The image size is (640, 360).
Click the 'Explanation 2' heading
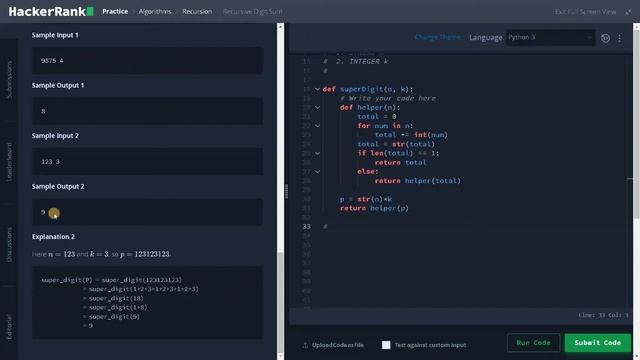pyautogui.click(x=53, y=237)
